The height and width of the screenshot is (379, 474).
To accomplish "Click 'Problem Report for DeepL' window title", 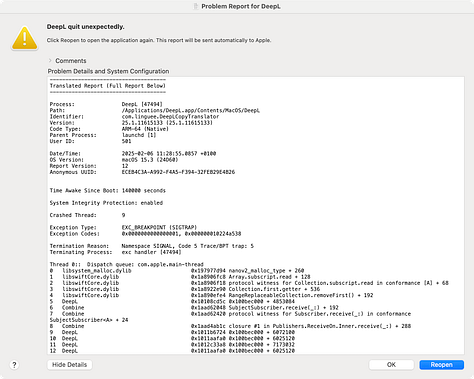I will tap(241, 6).
